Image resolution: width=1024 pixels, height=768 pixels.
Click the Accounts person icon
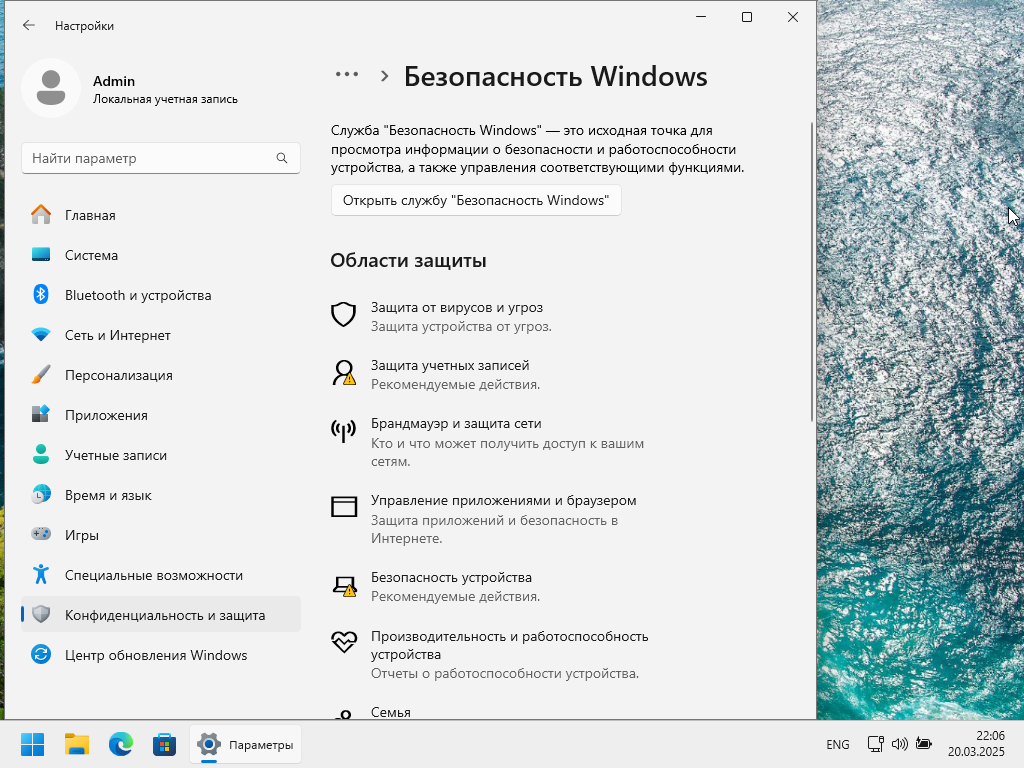41,455
